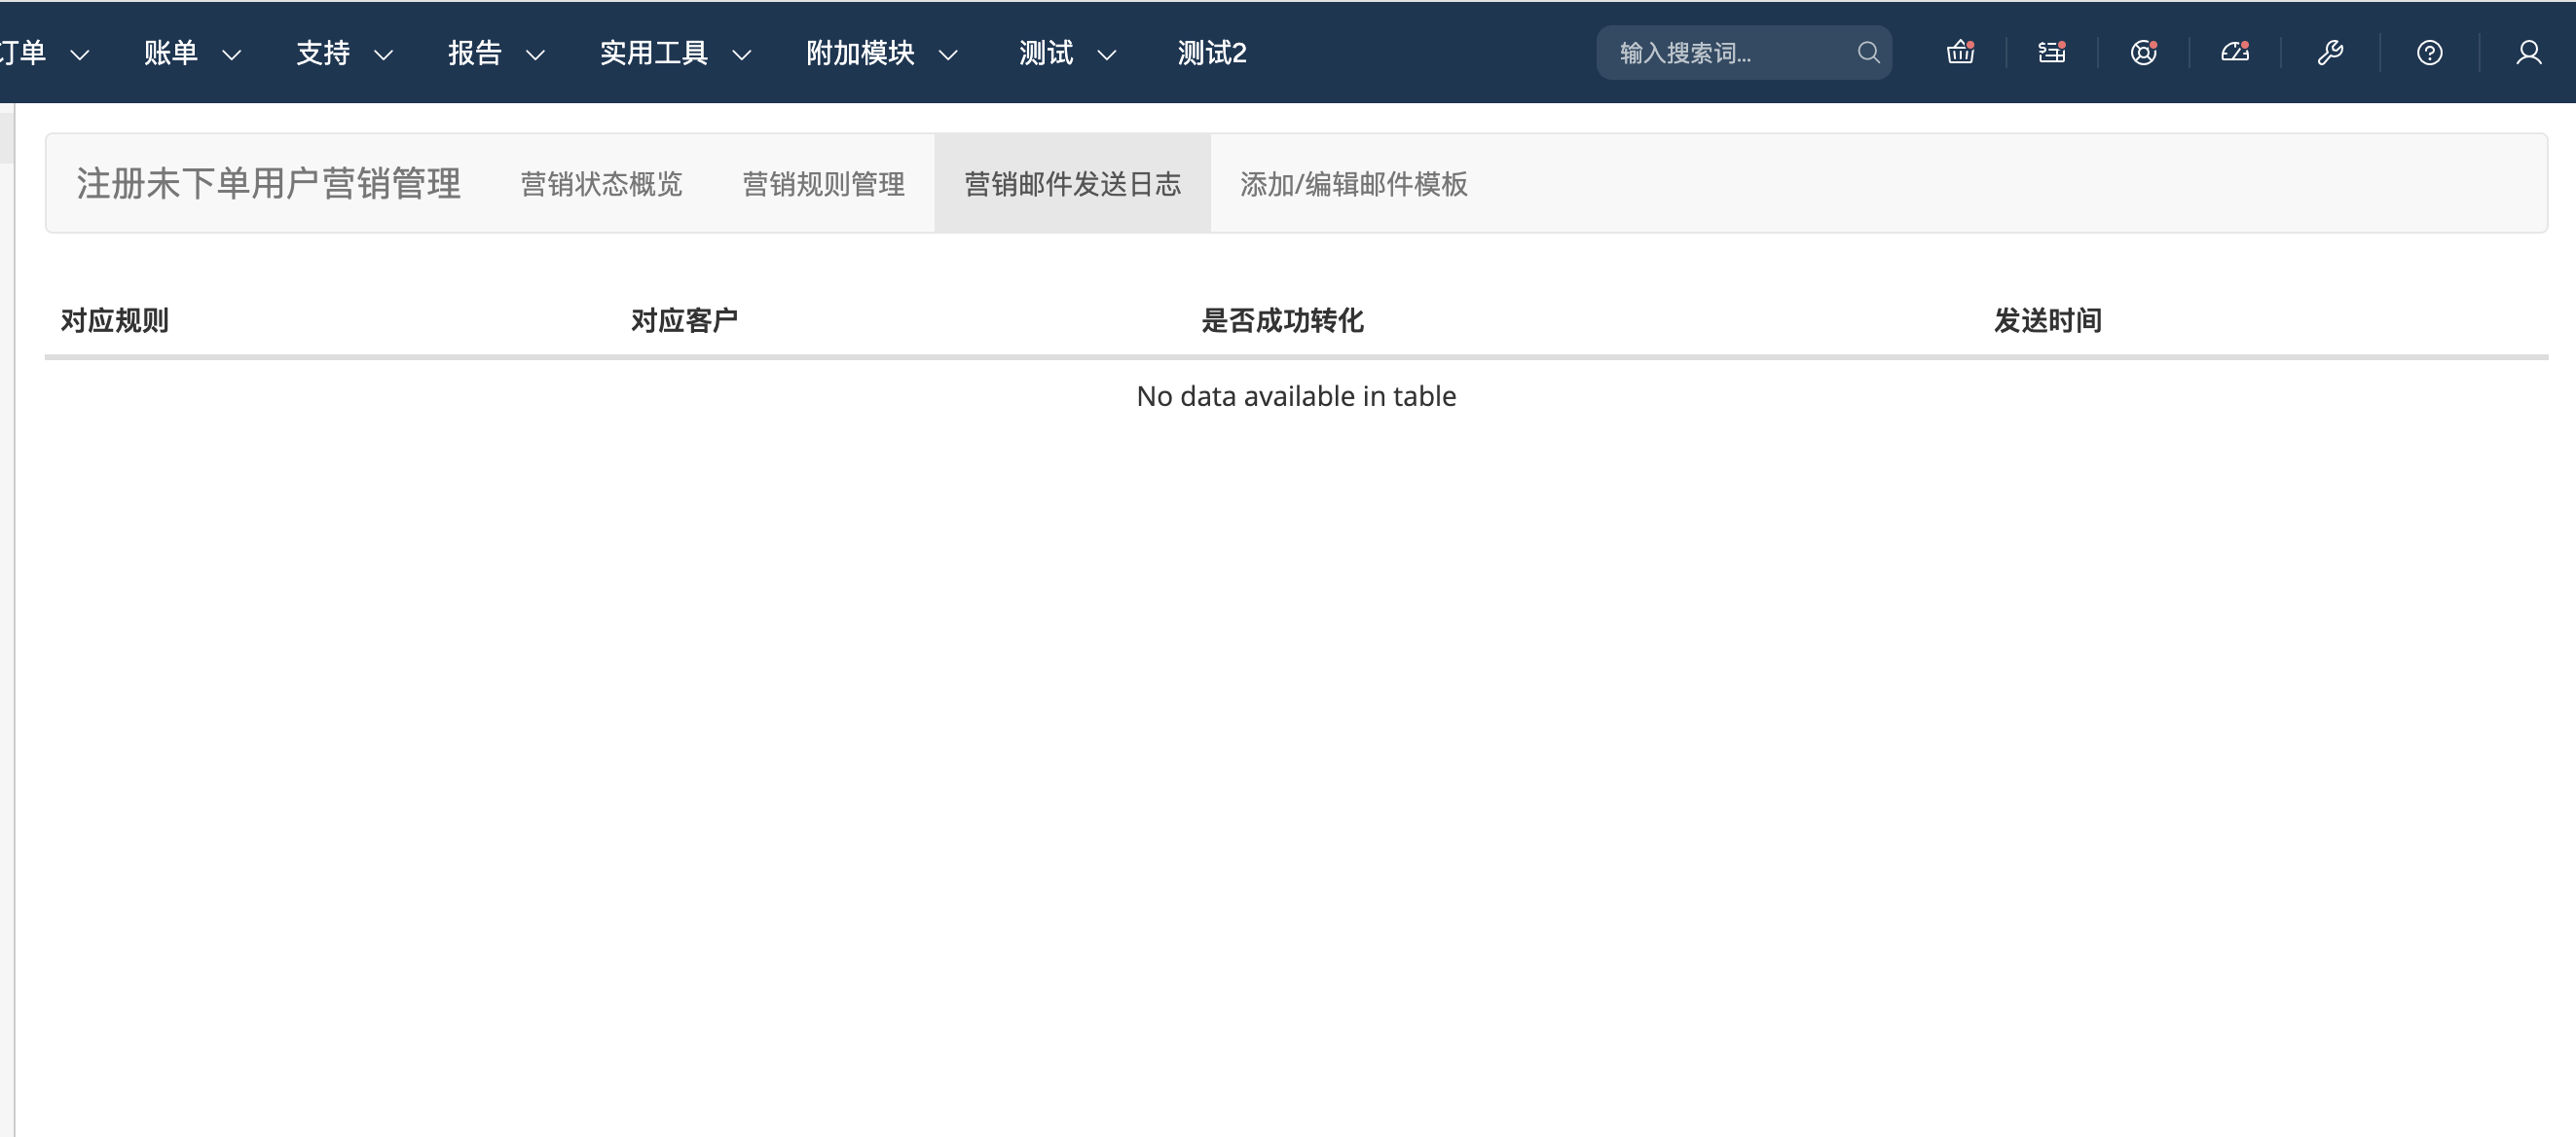Open the 添加/编辑邮件模板 tab
The image size is (2576, 1137).
1353,184
